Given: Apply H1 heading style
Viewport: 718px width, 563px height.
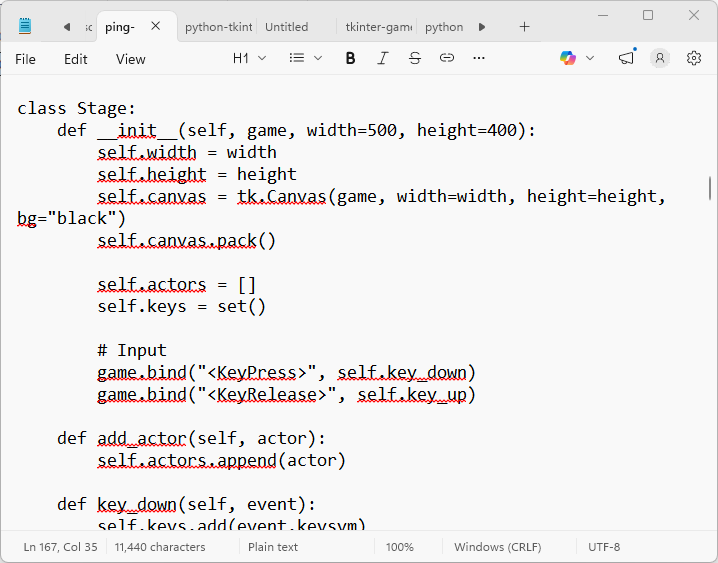Looking at the screenshot, I should [x=241, y=58].
